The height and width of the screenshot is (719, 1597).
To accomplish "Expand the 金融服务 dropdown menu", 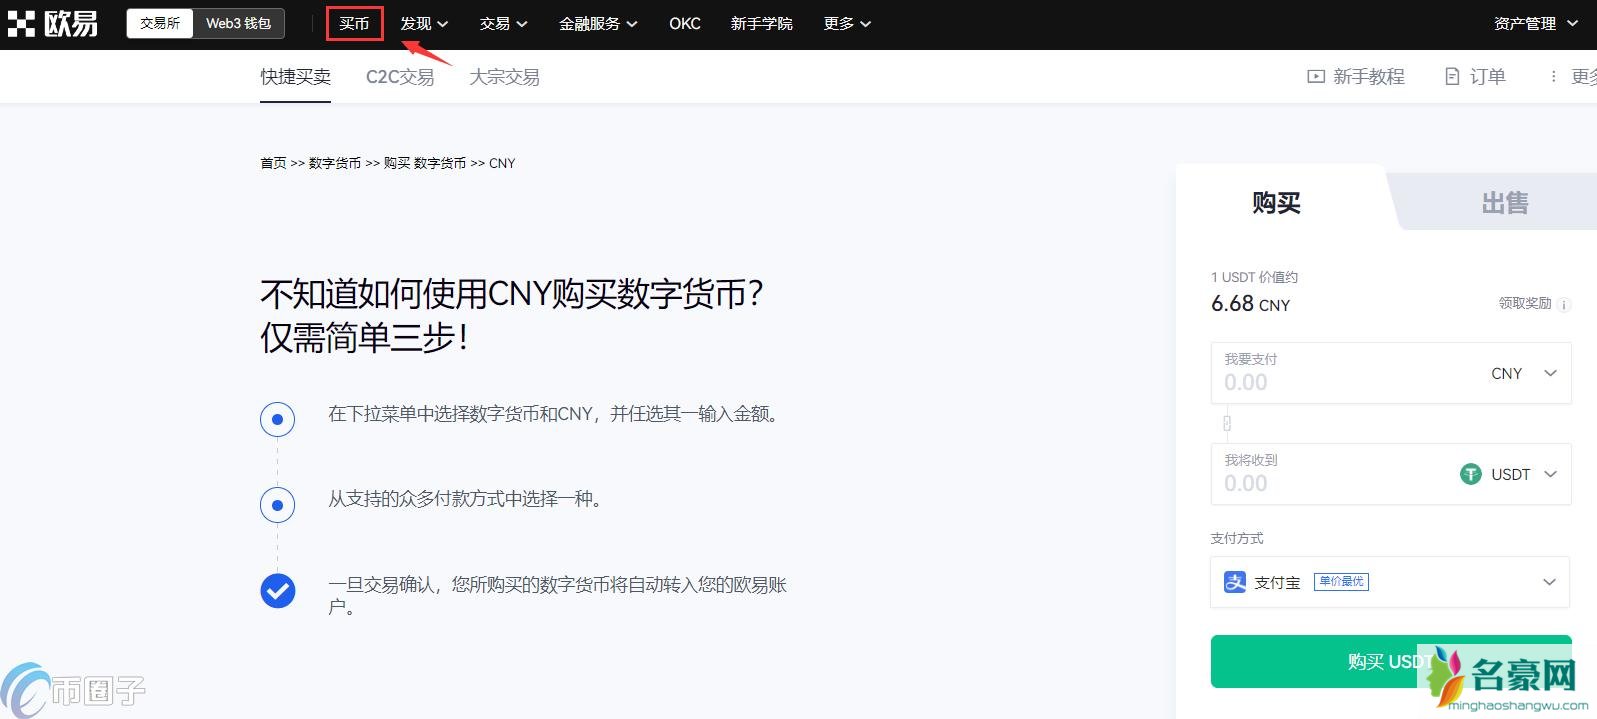I will pyautogui.click(x=598, y=23).
